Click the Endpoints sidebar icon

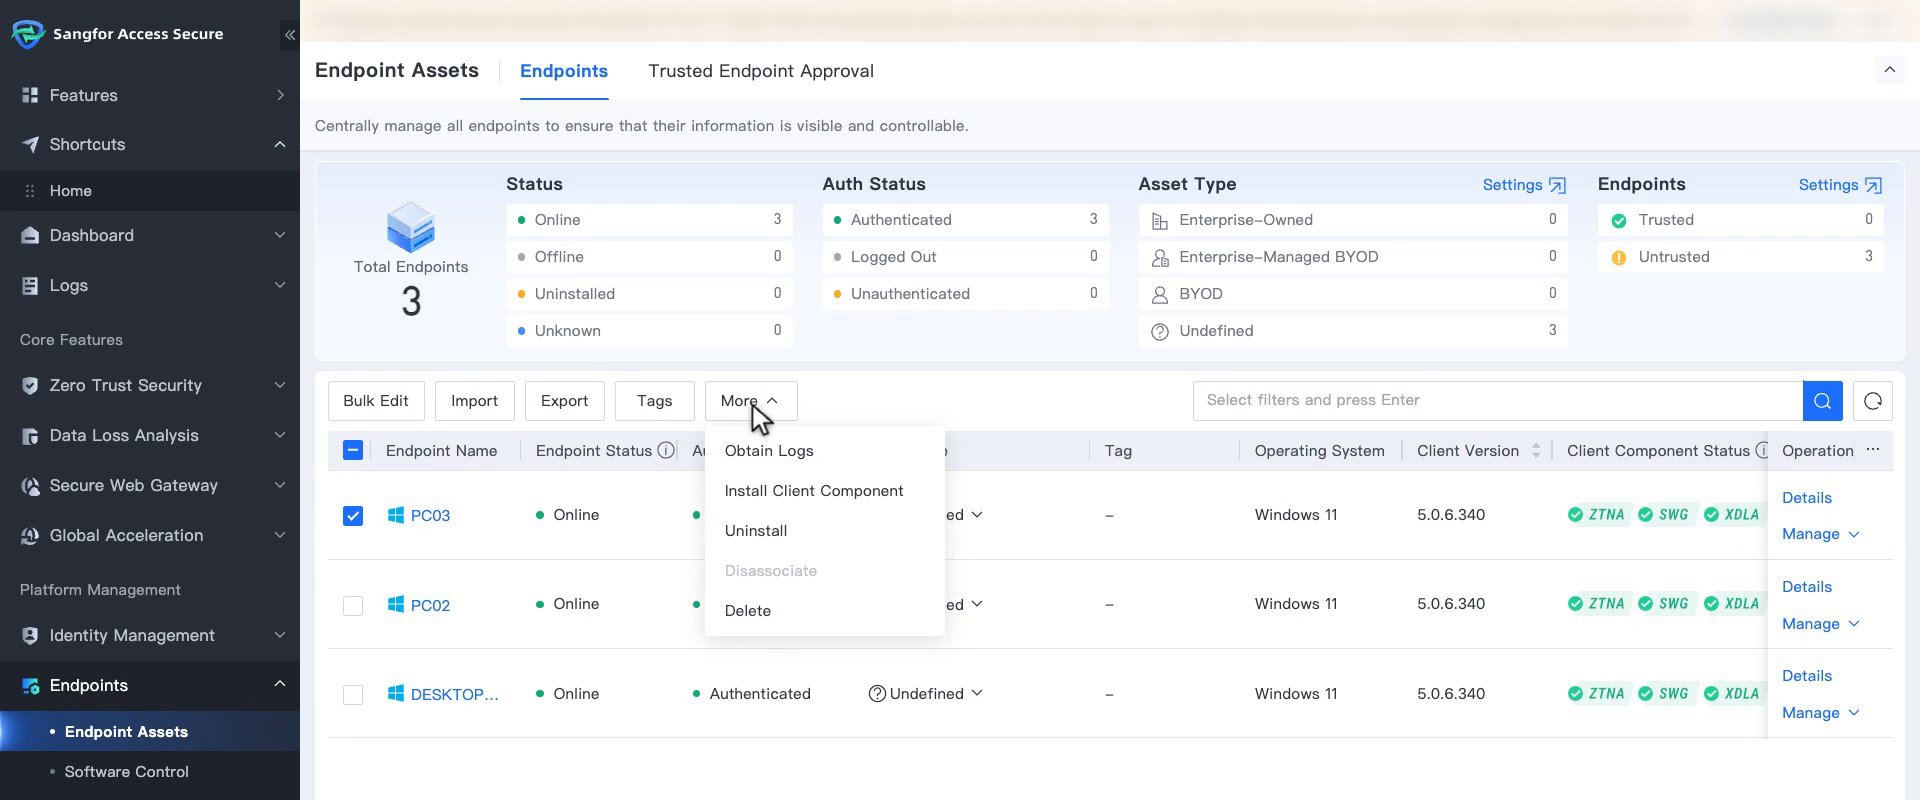click(30, 685)
